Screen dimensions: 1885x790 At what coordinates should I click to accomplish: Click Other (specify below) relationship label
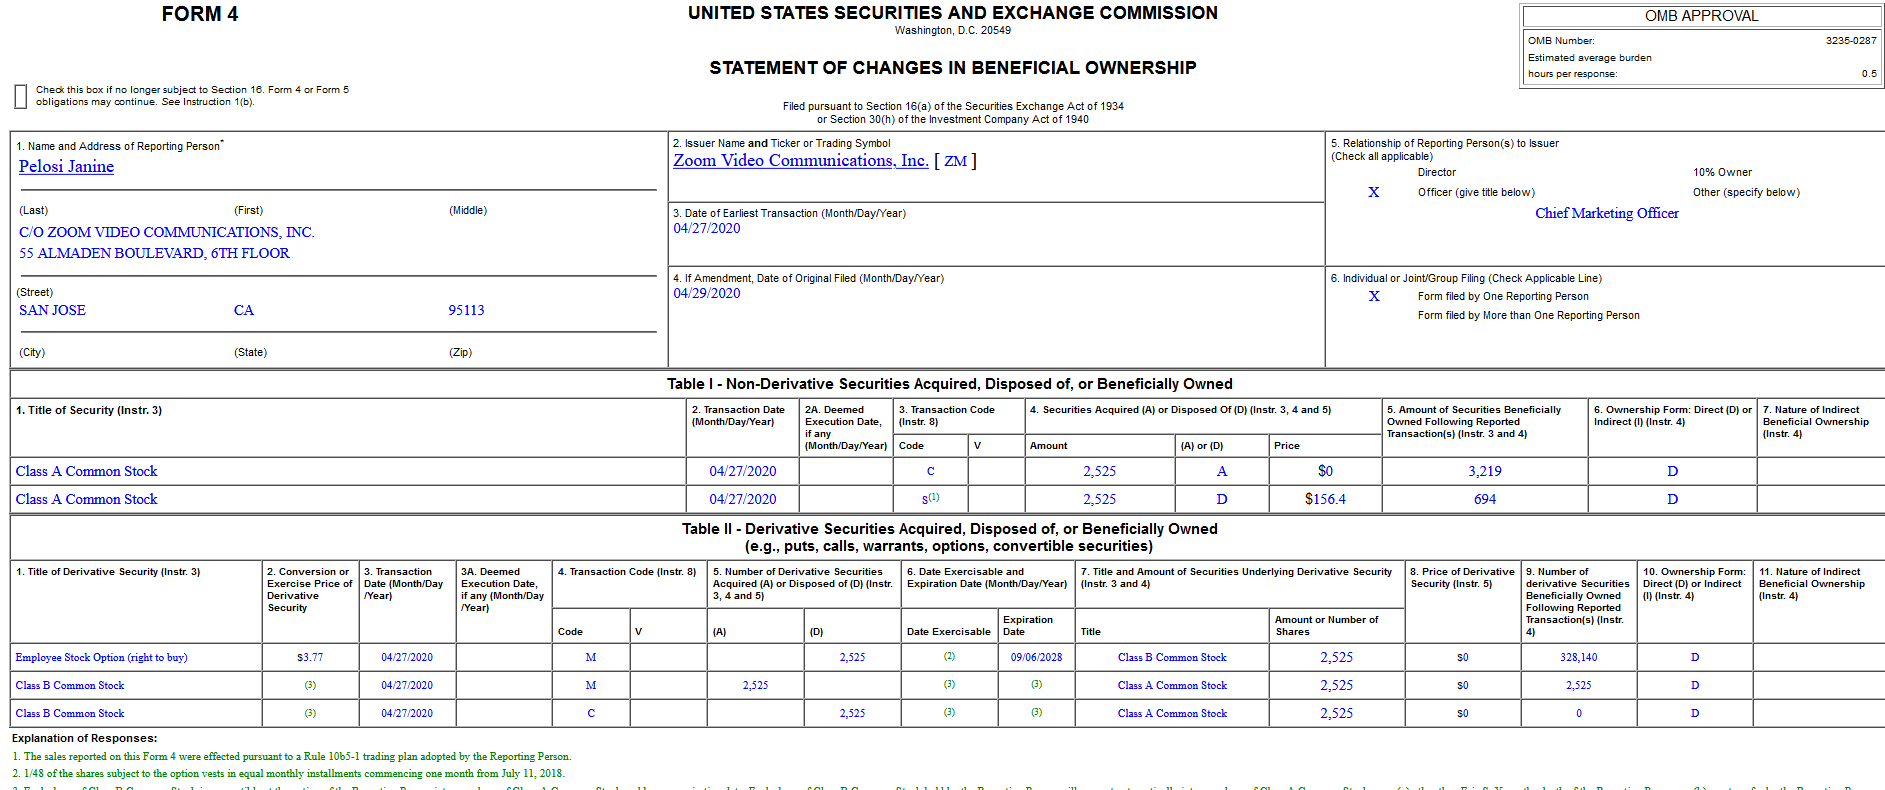[x=1746, y=192]
